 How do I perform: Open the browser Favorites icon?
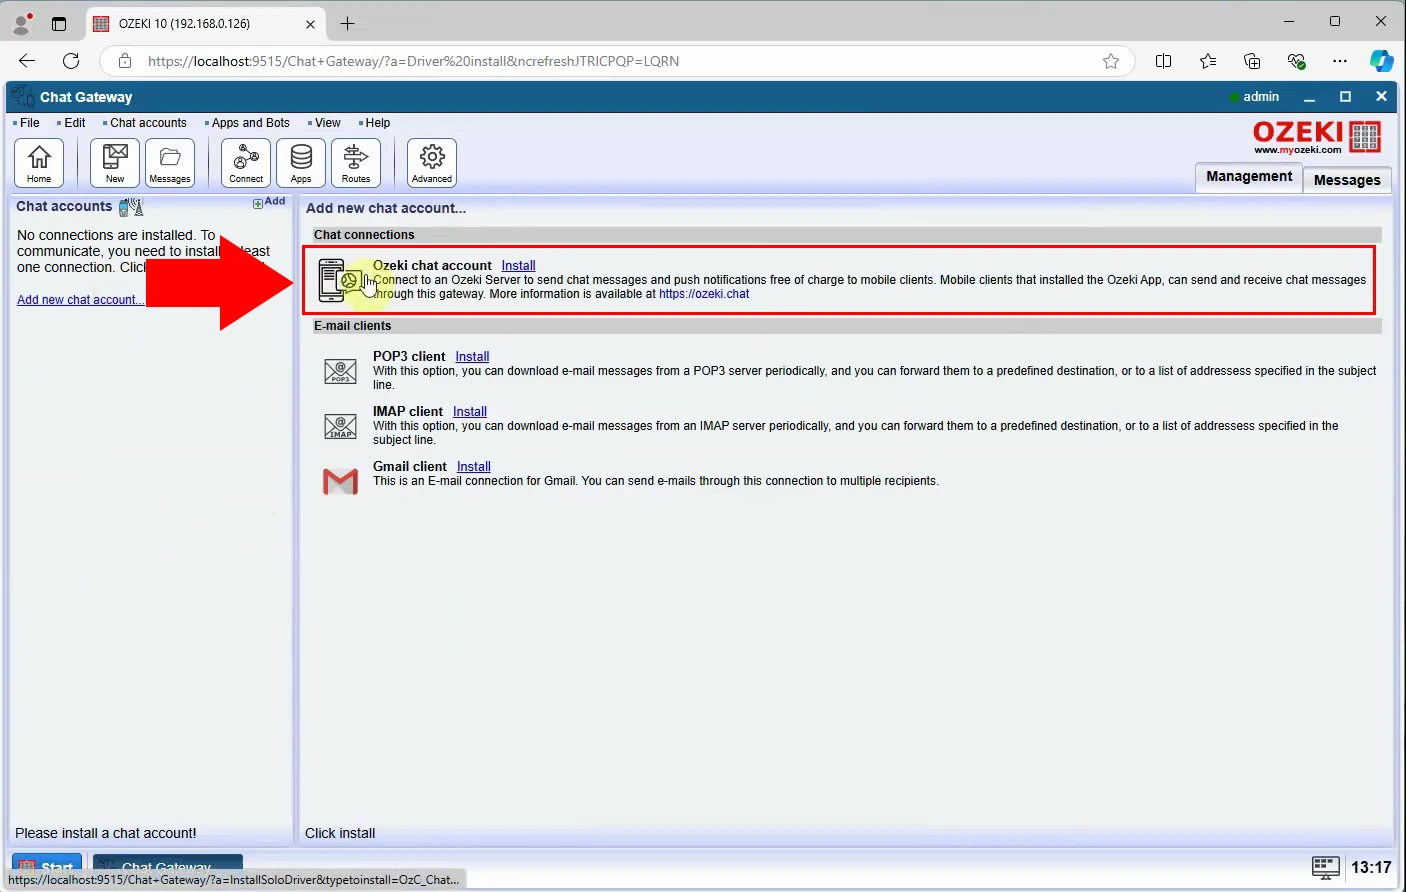coord(1208,61)
